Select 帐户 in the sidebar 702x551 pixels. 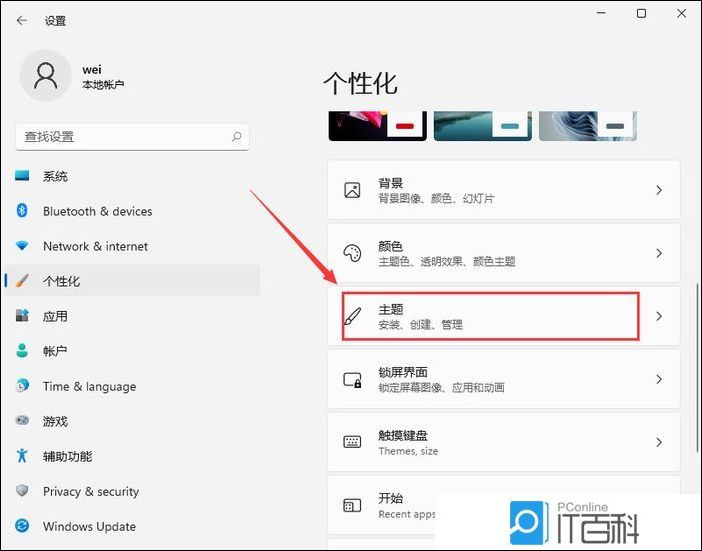pyautogui.click(x=133, y=351)
